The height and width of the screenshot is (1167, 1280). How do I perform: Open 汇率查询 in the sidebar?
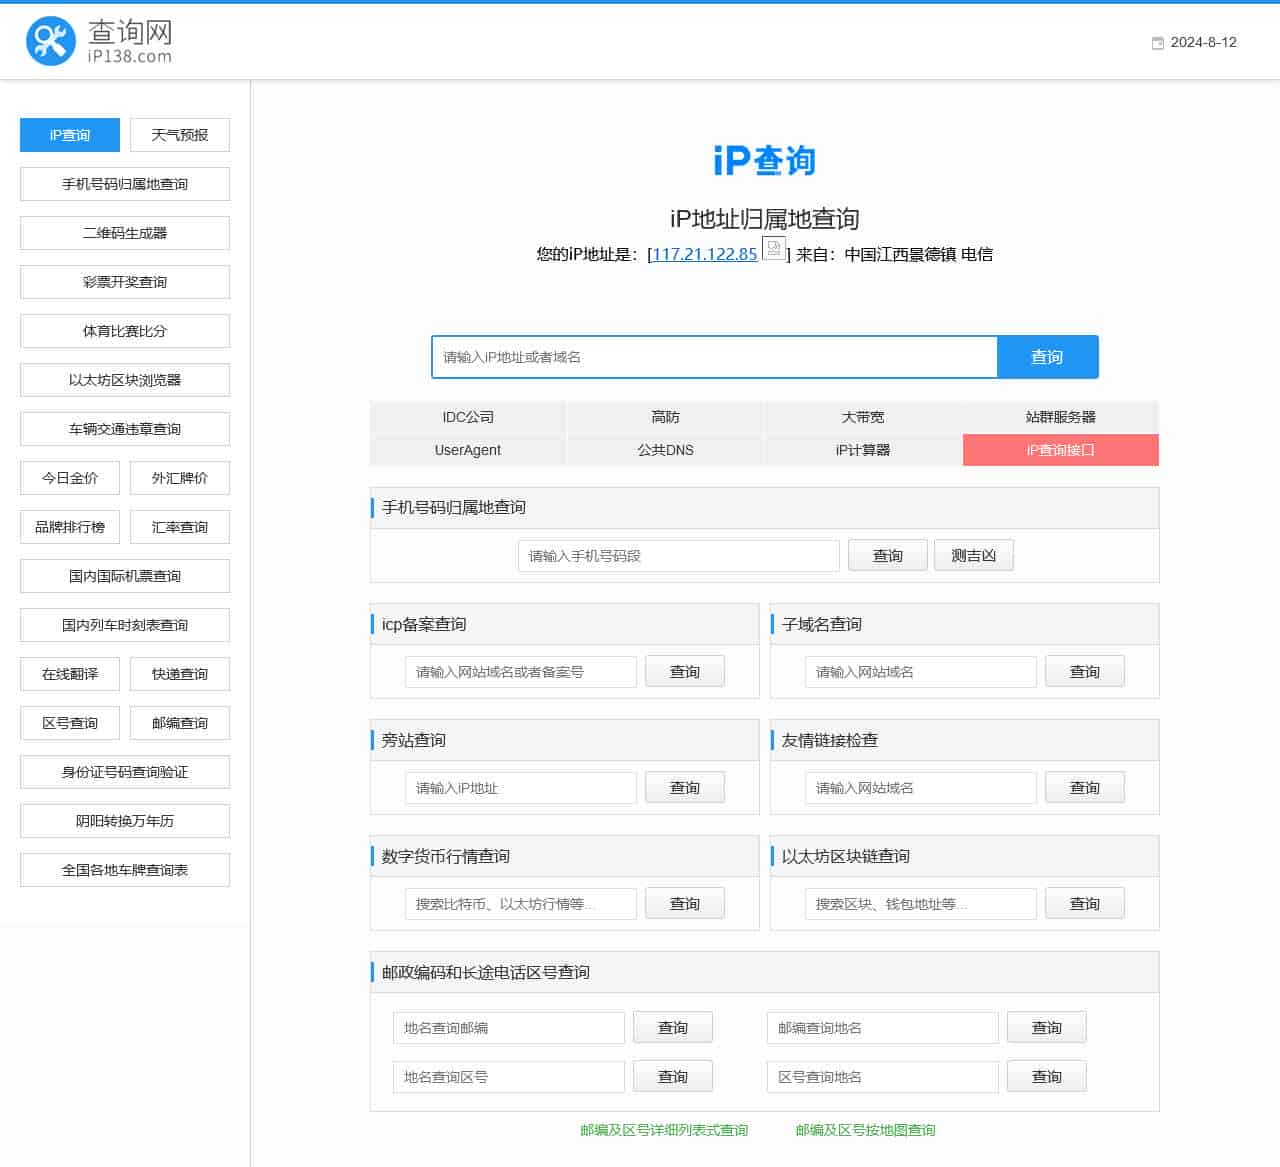[x=180, y=527]
